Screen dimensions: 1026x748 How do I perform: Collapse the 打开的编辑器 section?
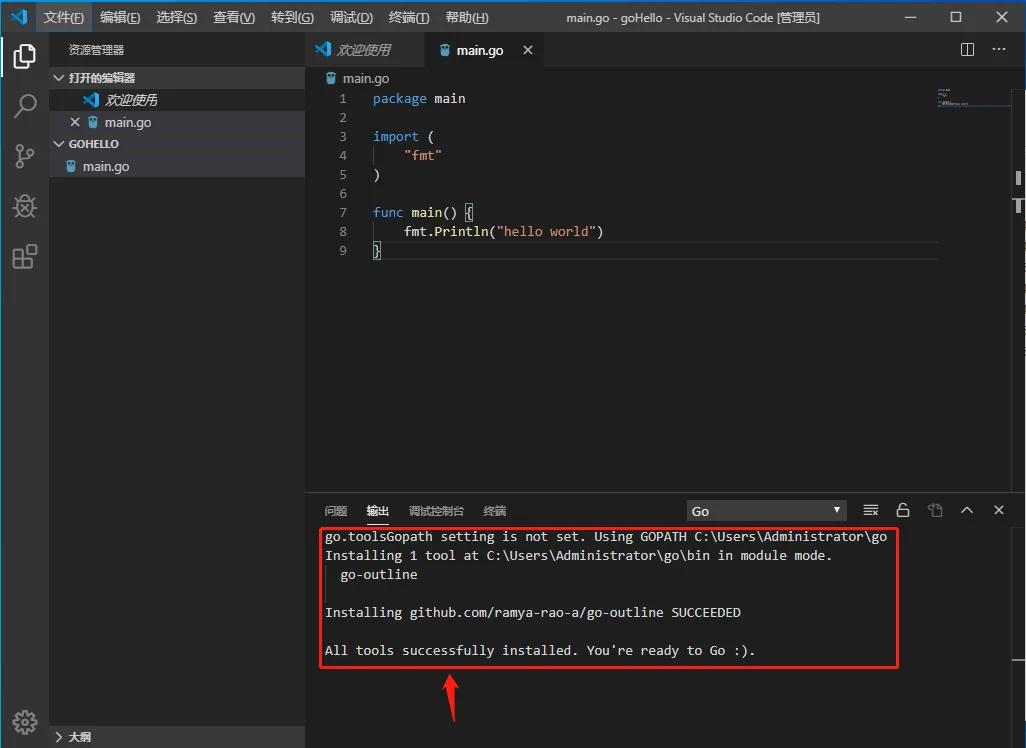[x=177, y=78]
